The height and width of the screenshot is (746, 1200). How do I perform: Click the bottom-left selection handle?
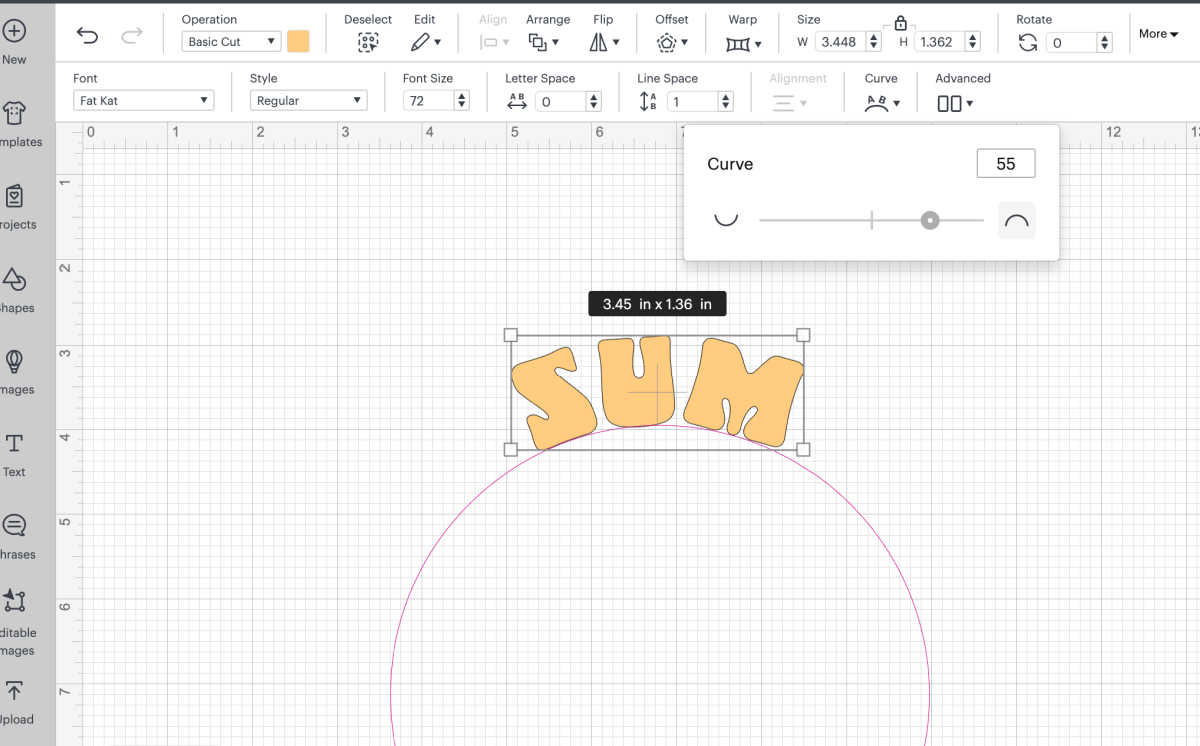(x=511, y=450)
